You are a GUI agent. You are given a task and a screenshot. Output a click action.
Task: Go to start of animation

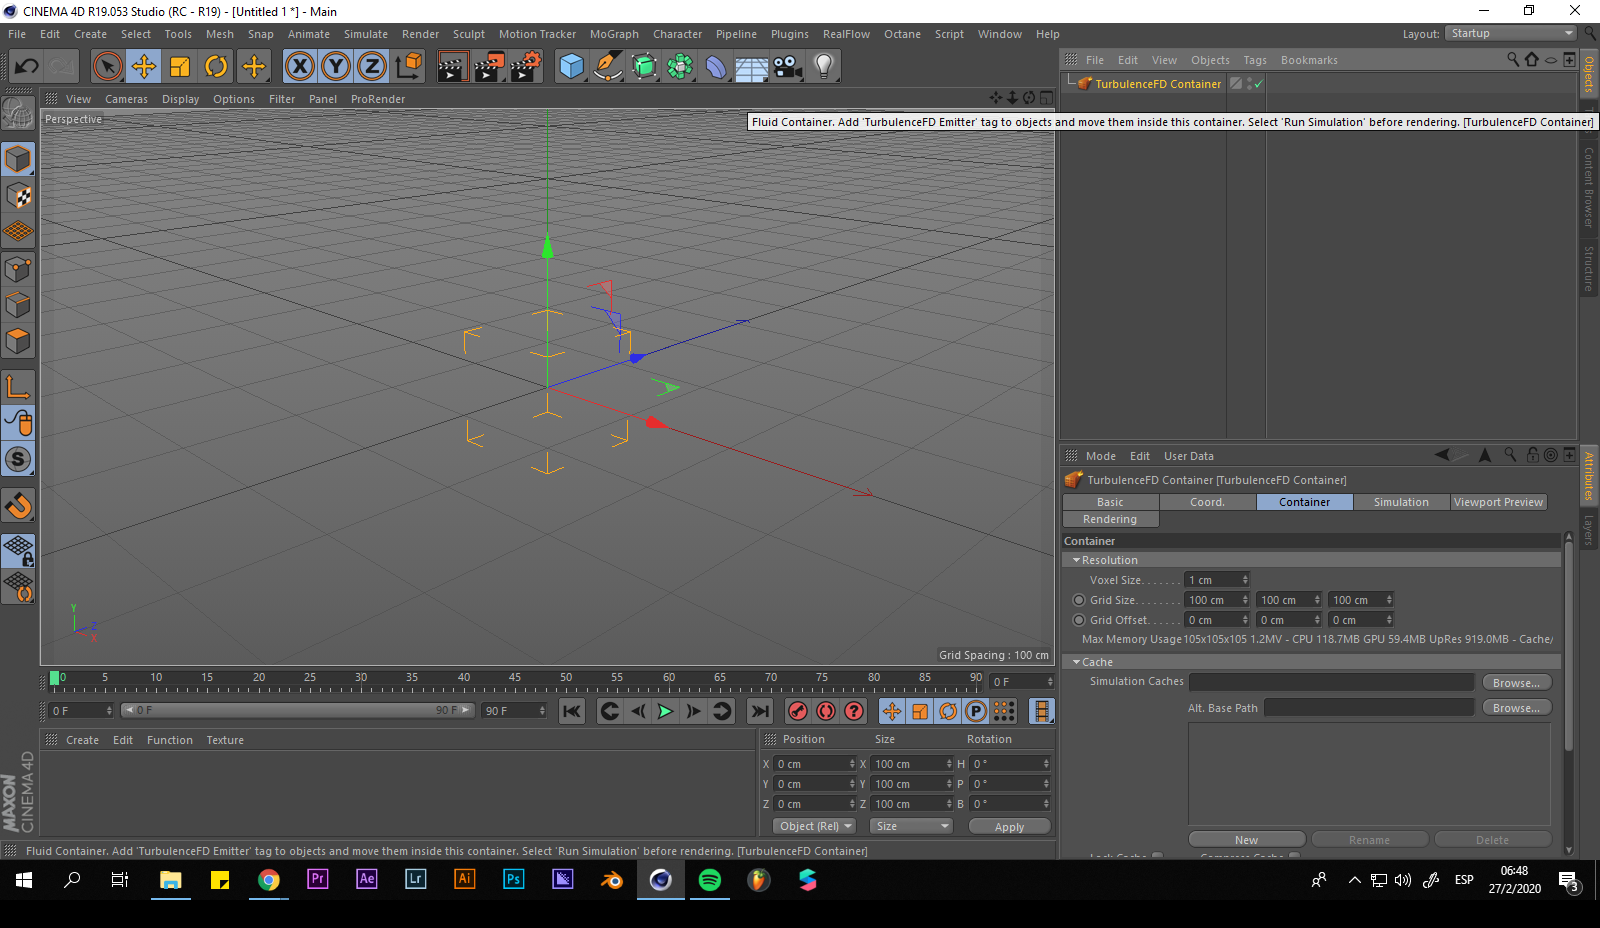point(571,711)
